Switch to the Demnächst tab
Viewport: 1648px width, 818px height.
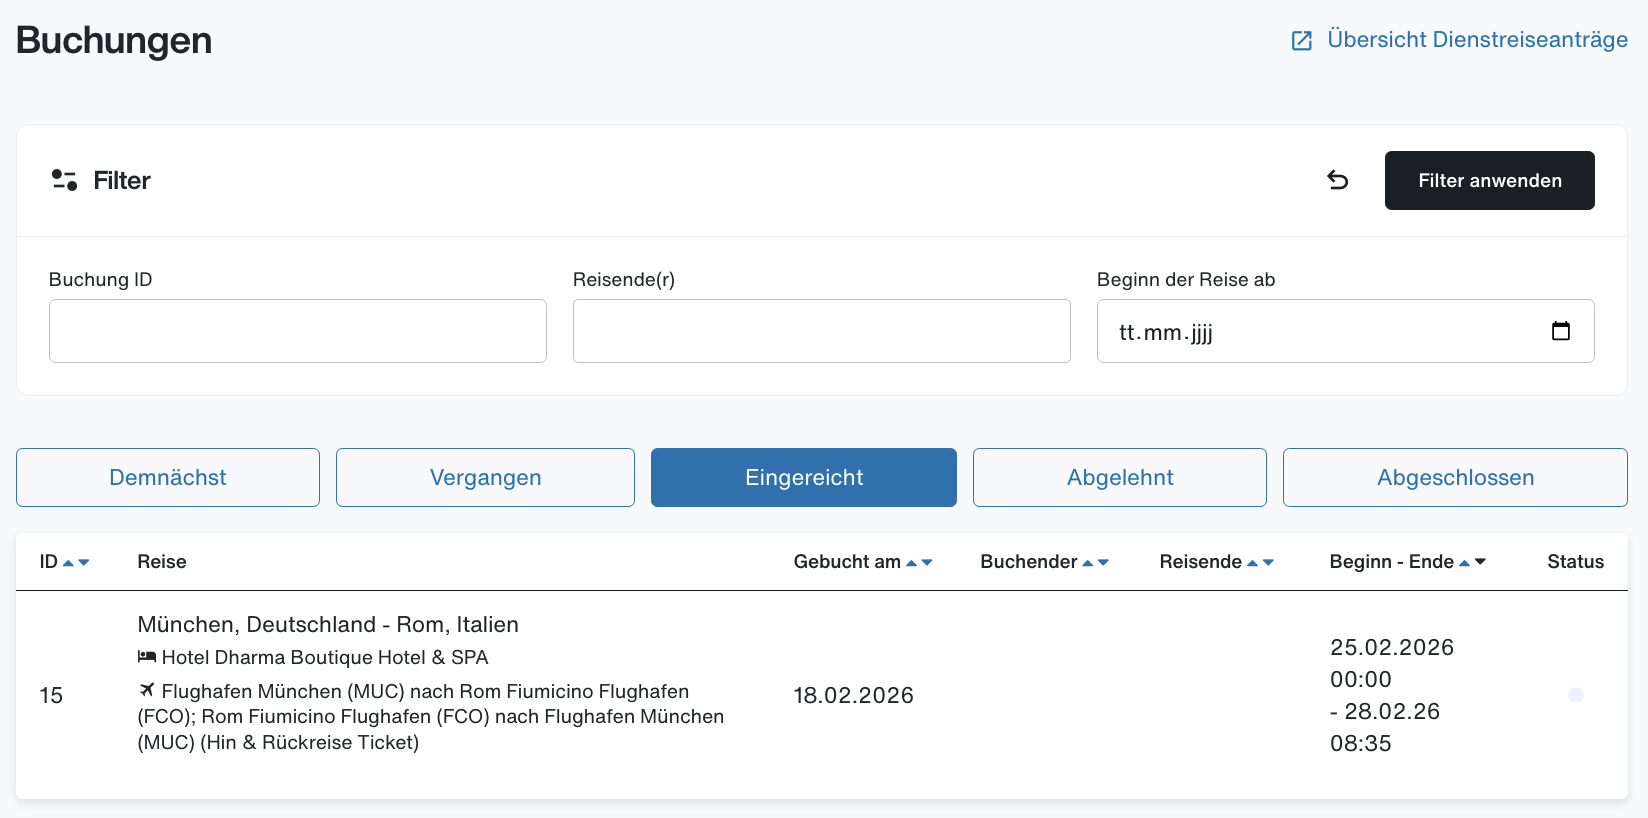(x=168, y=478)
